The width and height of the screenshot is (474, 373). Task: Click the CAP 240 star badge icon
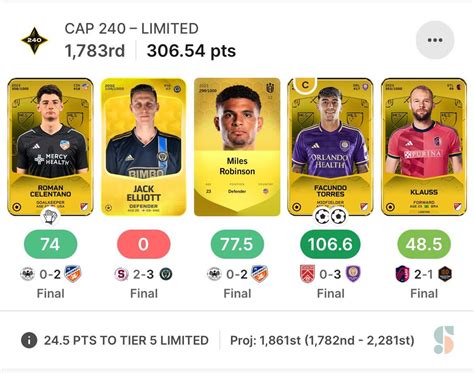(34, 40)
